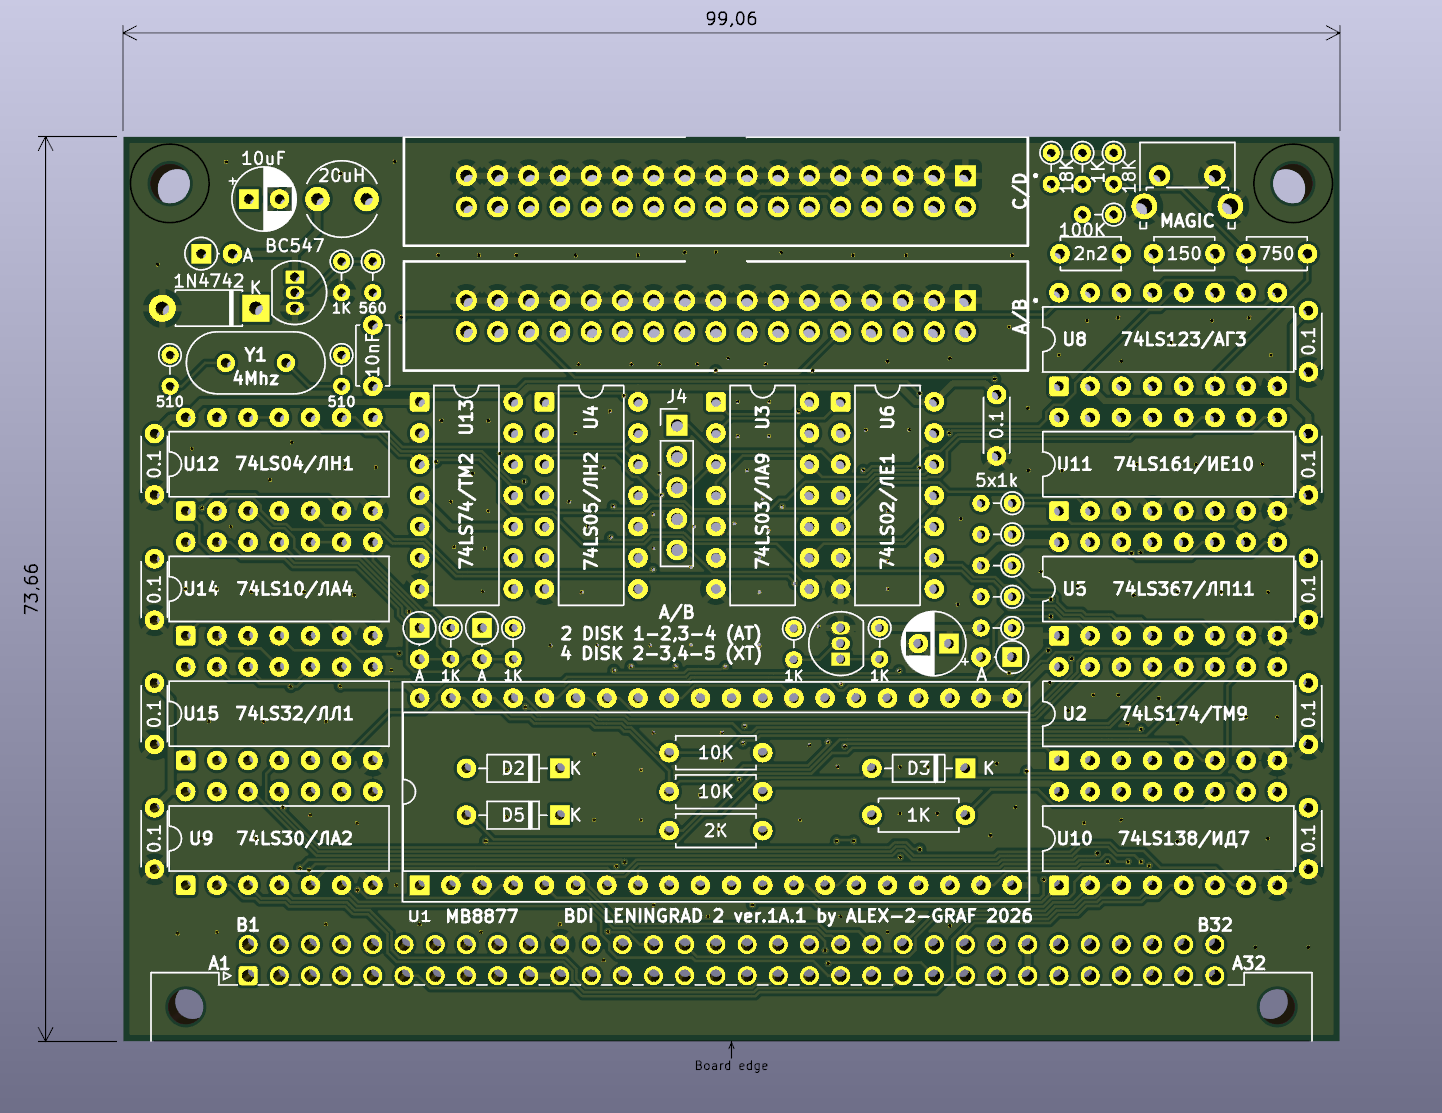Click the 10uF capacitor at top left

pyautogui.click(x=264, y=198)
